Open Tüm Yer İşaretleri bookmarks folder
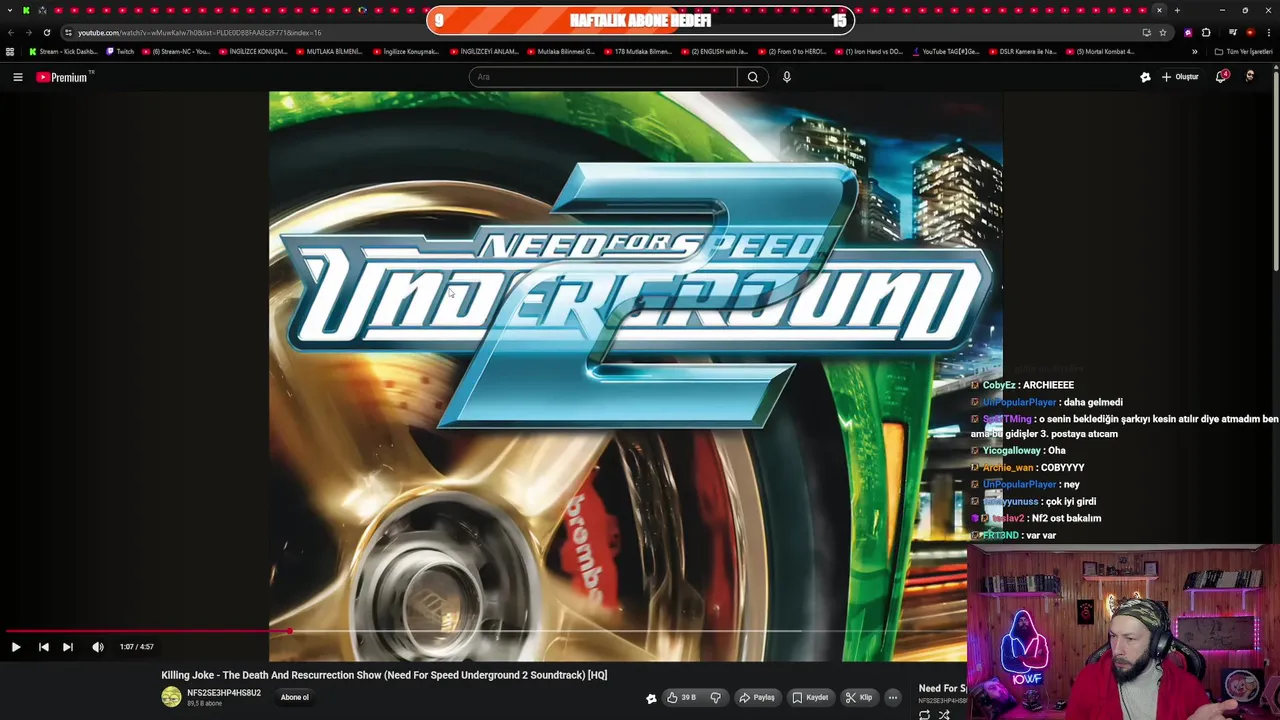 point(1243,51)
